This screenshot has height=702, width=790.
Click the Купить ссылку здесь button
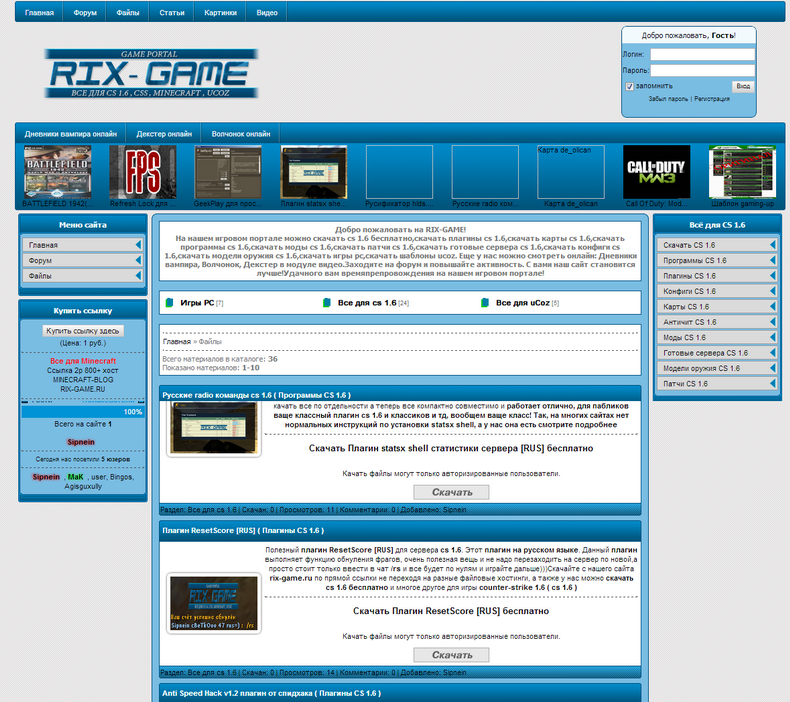tap(83, 331)
